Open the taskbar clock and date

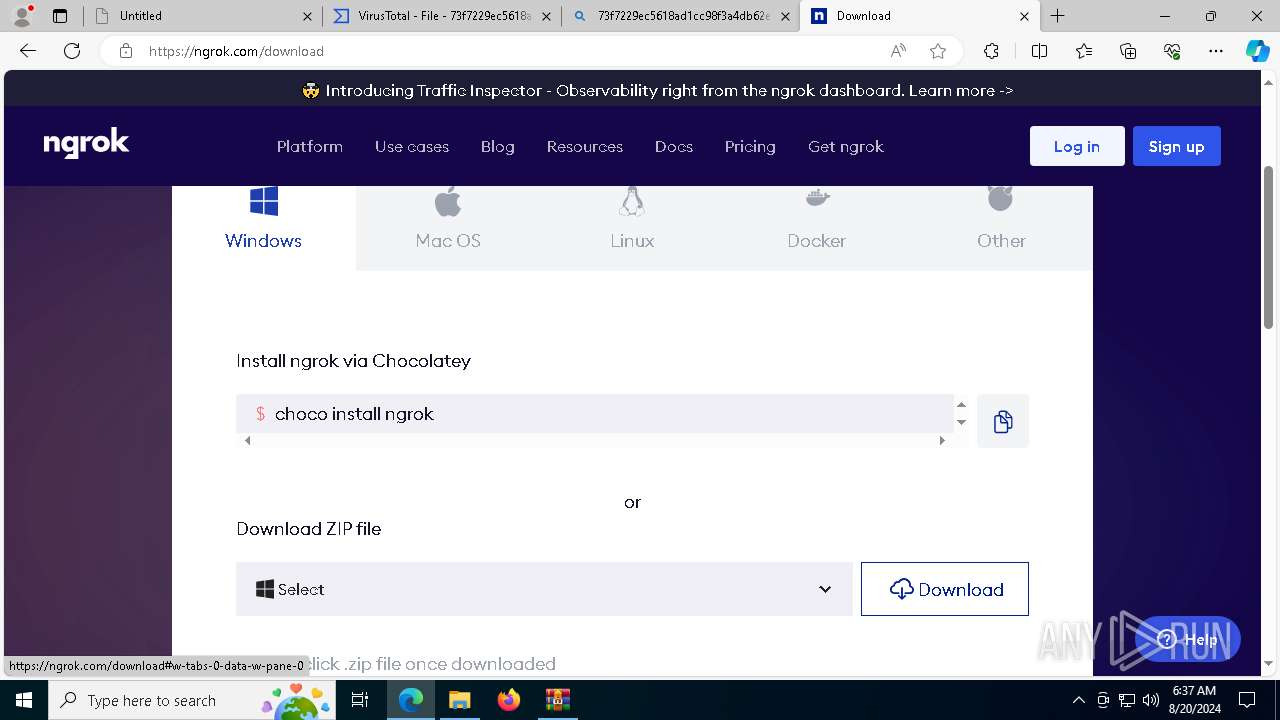[x=1193, y=700]
